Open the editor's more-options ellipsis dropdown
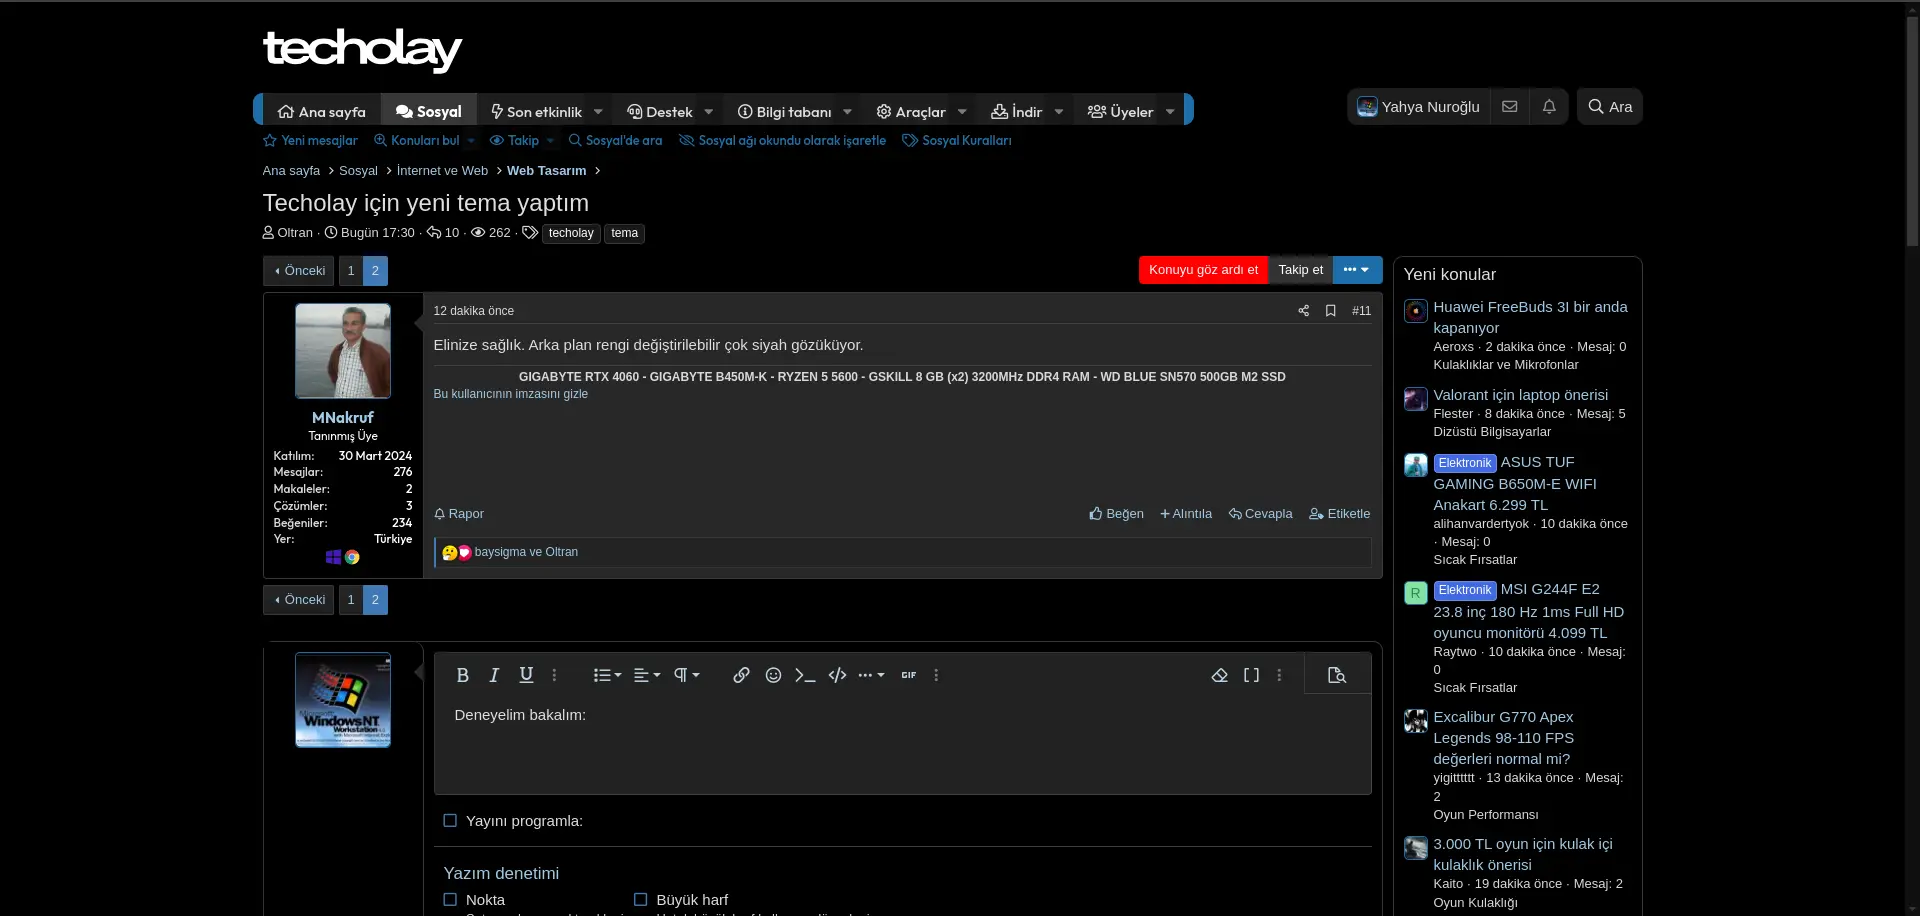1920x916 pixels. tap(871, 675)
